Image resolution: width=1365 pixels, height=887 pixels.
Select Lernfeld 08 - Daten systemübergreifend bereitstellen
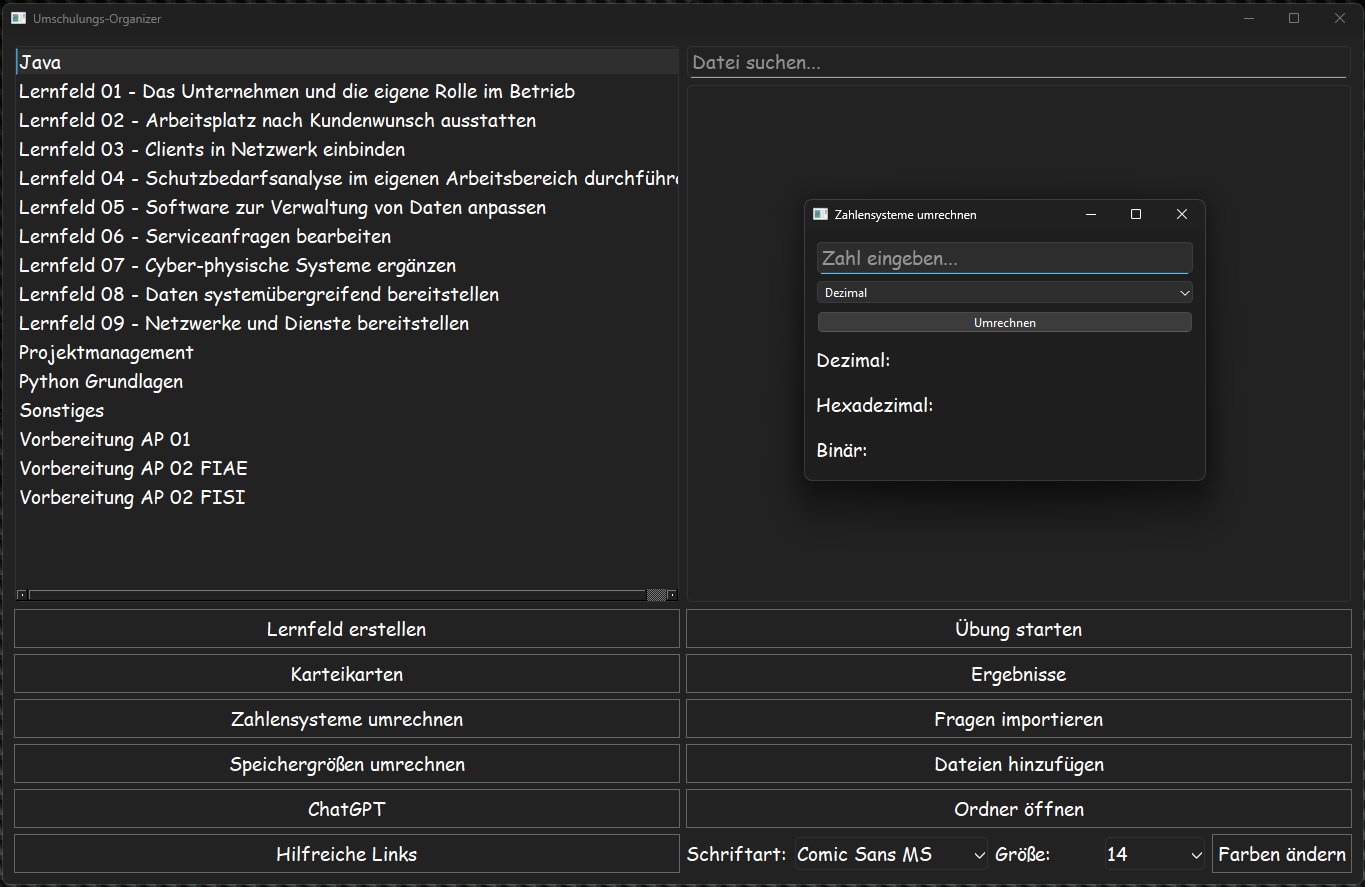point(347,294)
